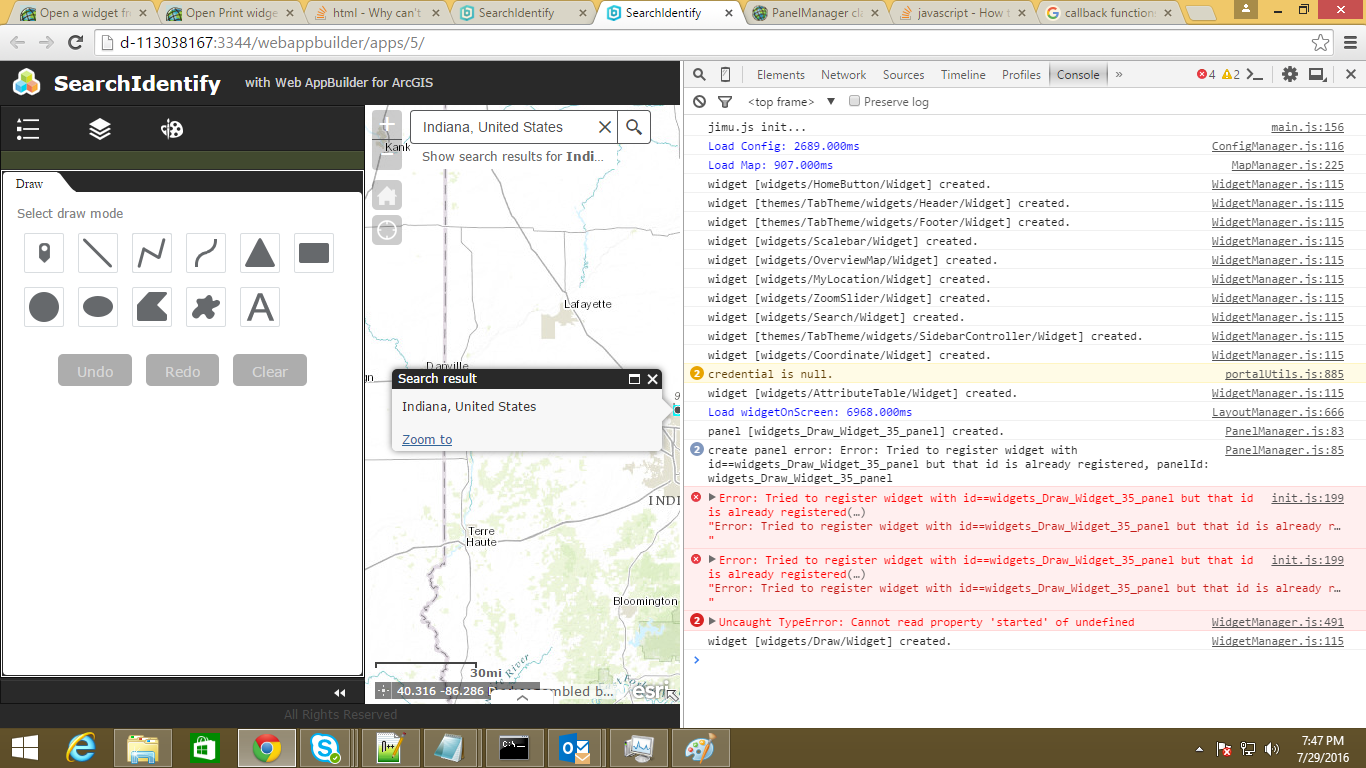
Task: Click the Indiana, United States search box
Action: (503, 127)
